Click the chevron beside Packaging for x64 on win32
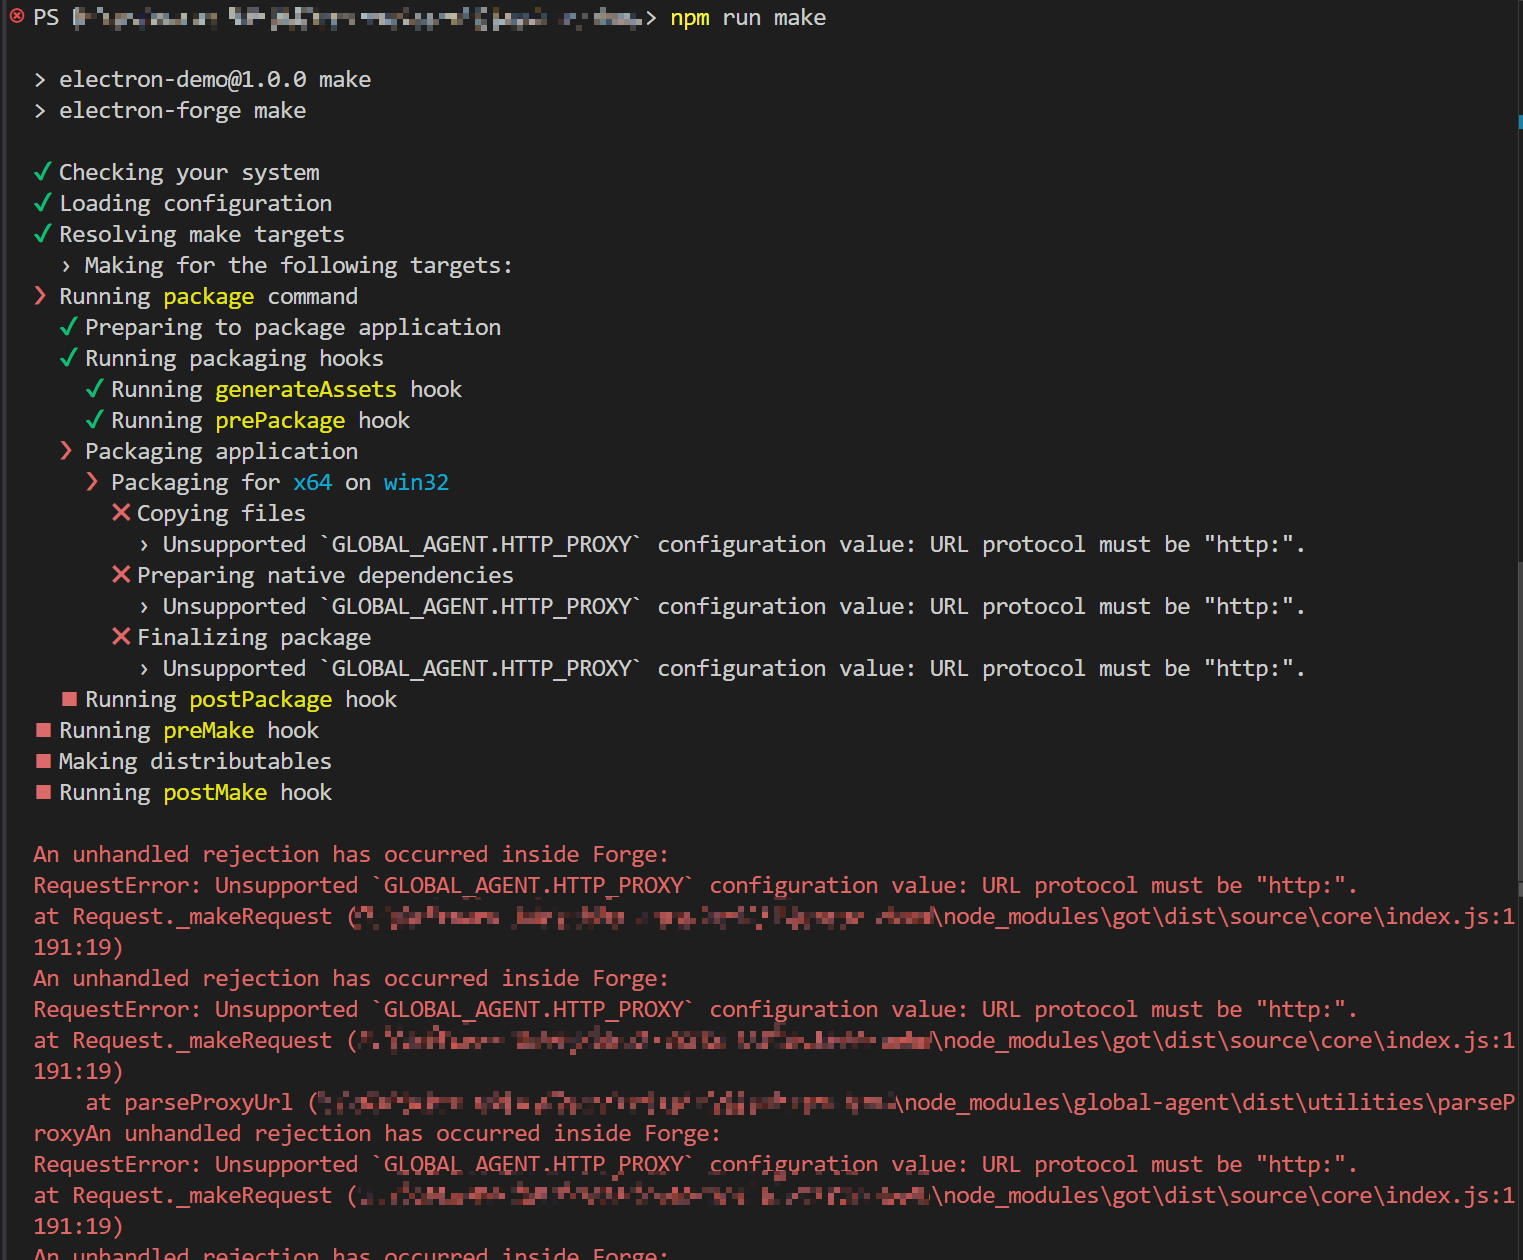This screenshot has height=1260, width=1523. (93, 482)
